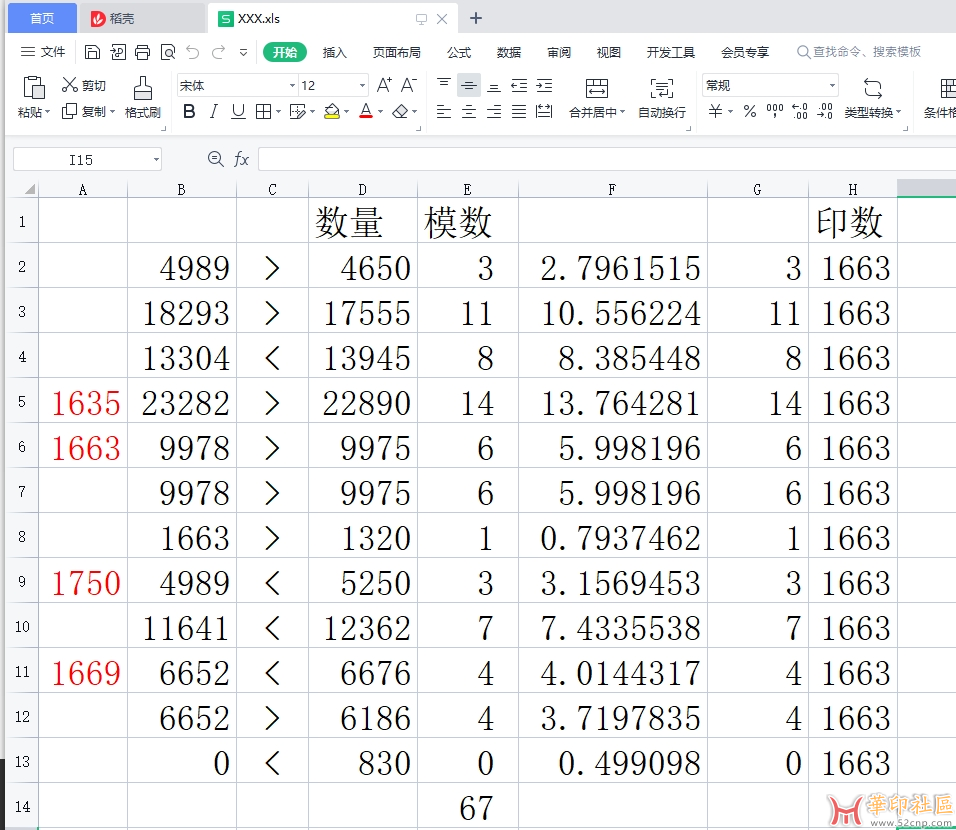
Task: Open the type conversion dropdown
Action: 872,98
